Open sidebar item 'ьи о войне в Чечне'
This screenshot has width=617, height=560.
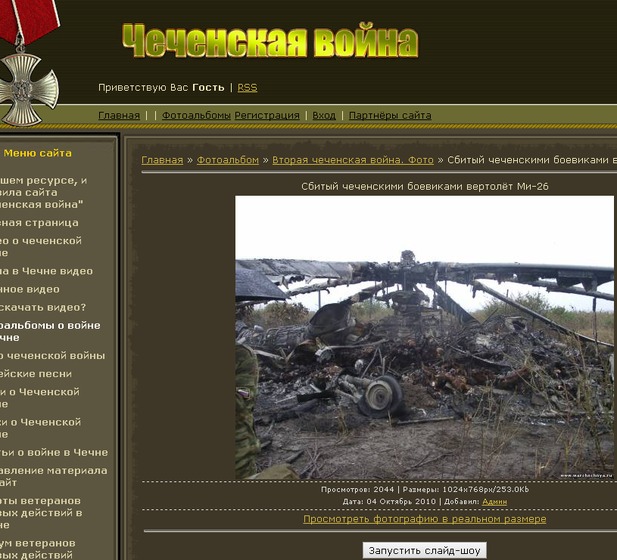pyautogui.click(x=54, y=453)
